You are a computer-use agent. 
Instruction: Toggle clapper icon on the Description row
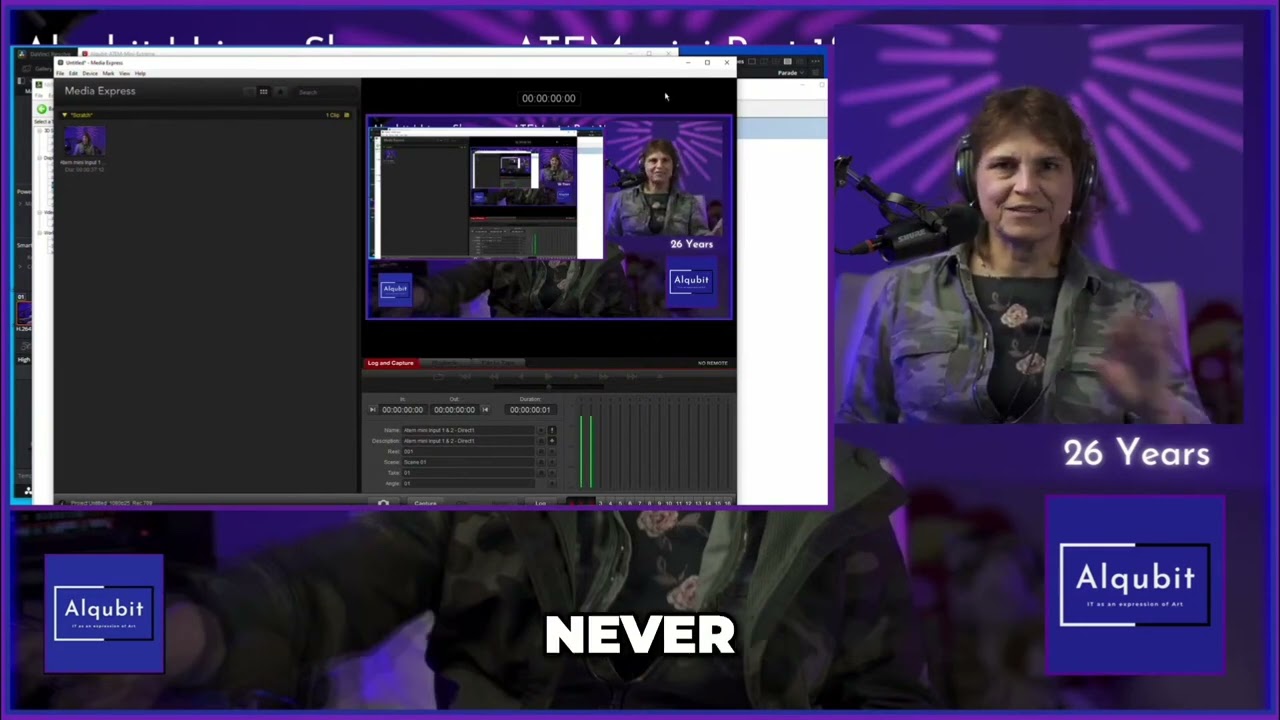[541, 441]
